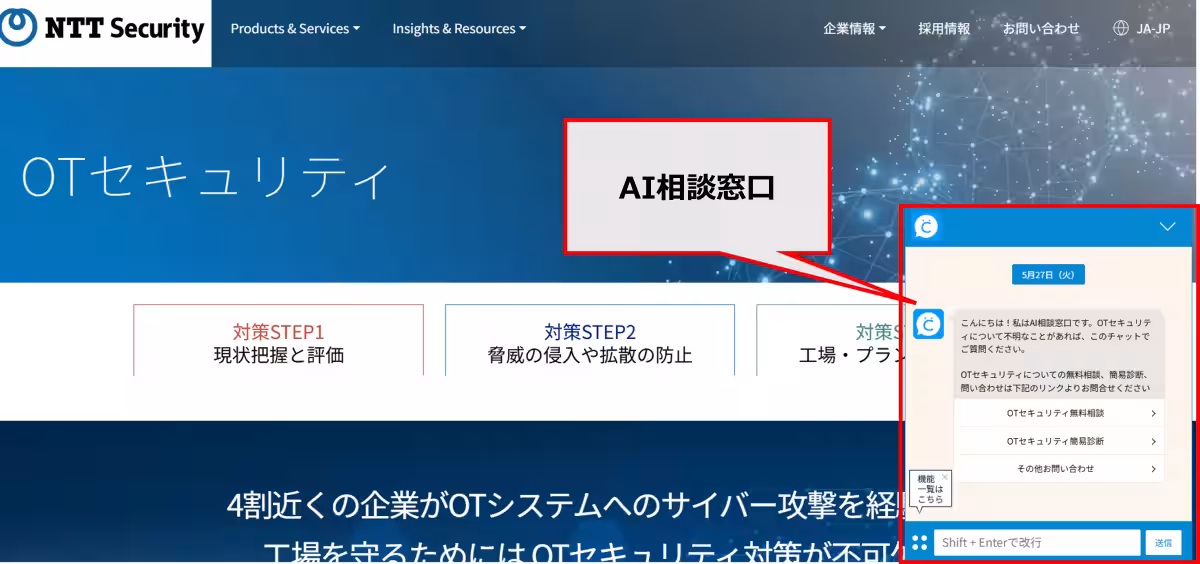Expand the Insights & Resources dropdown
Viewport: 1200px width, 564px height.
point(459,29)
